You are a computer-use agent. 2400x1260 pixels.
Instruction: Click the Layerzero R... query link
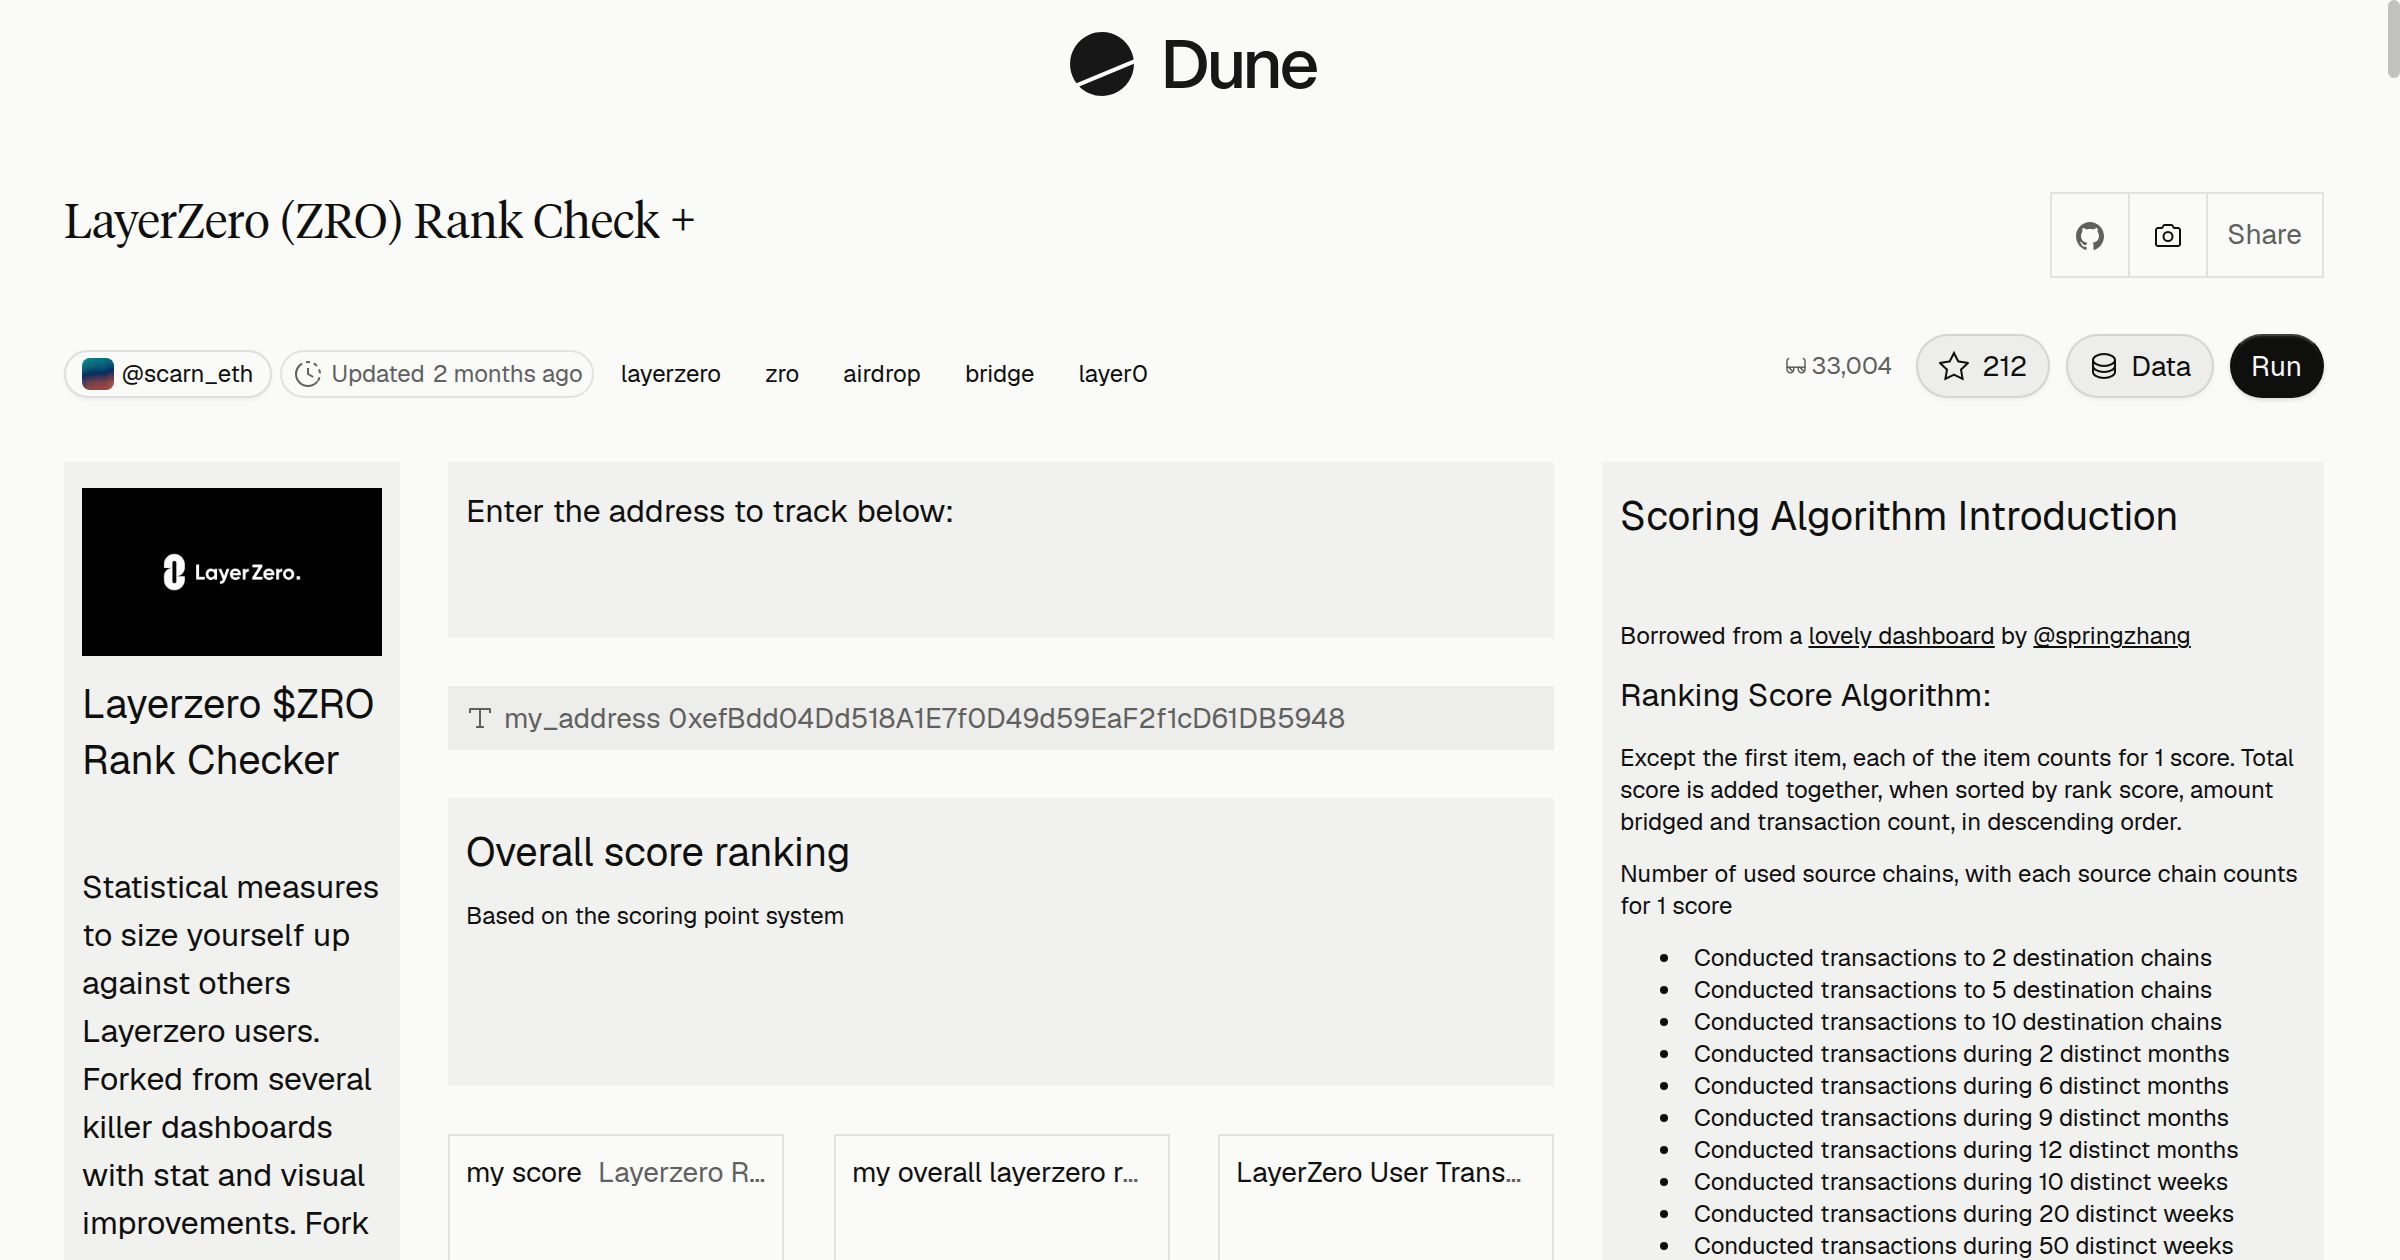[x=682, y=1172]
